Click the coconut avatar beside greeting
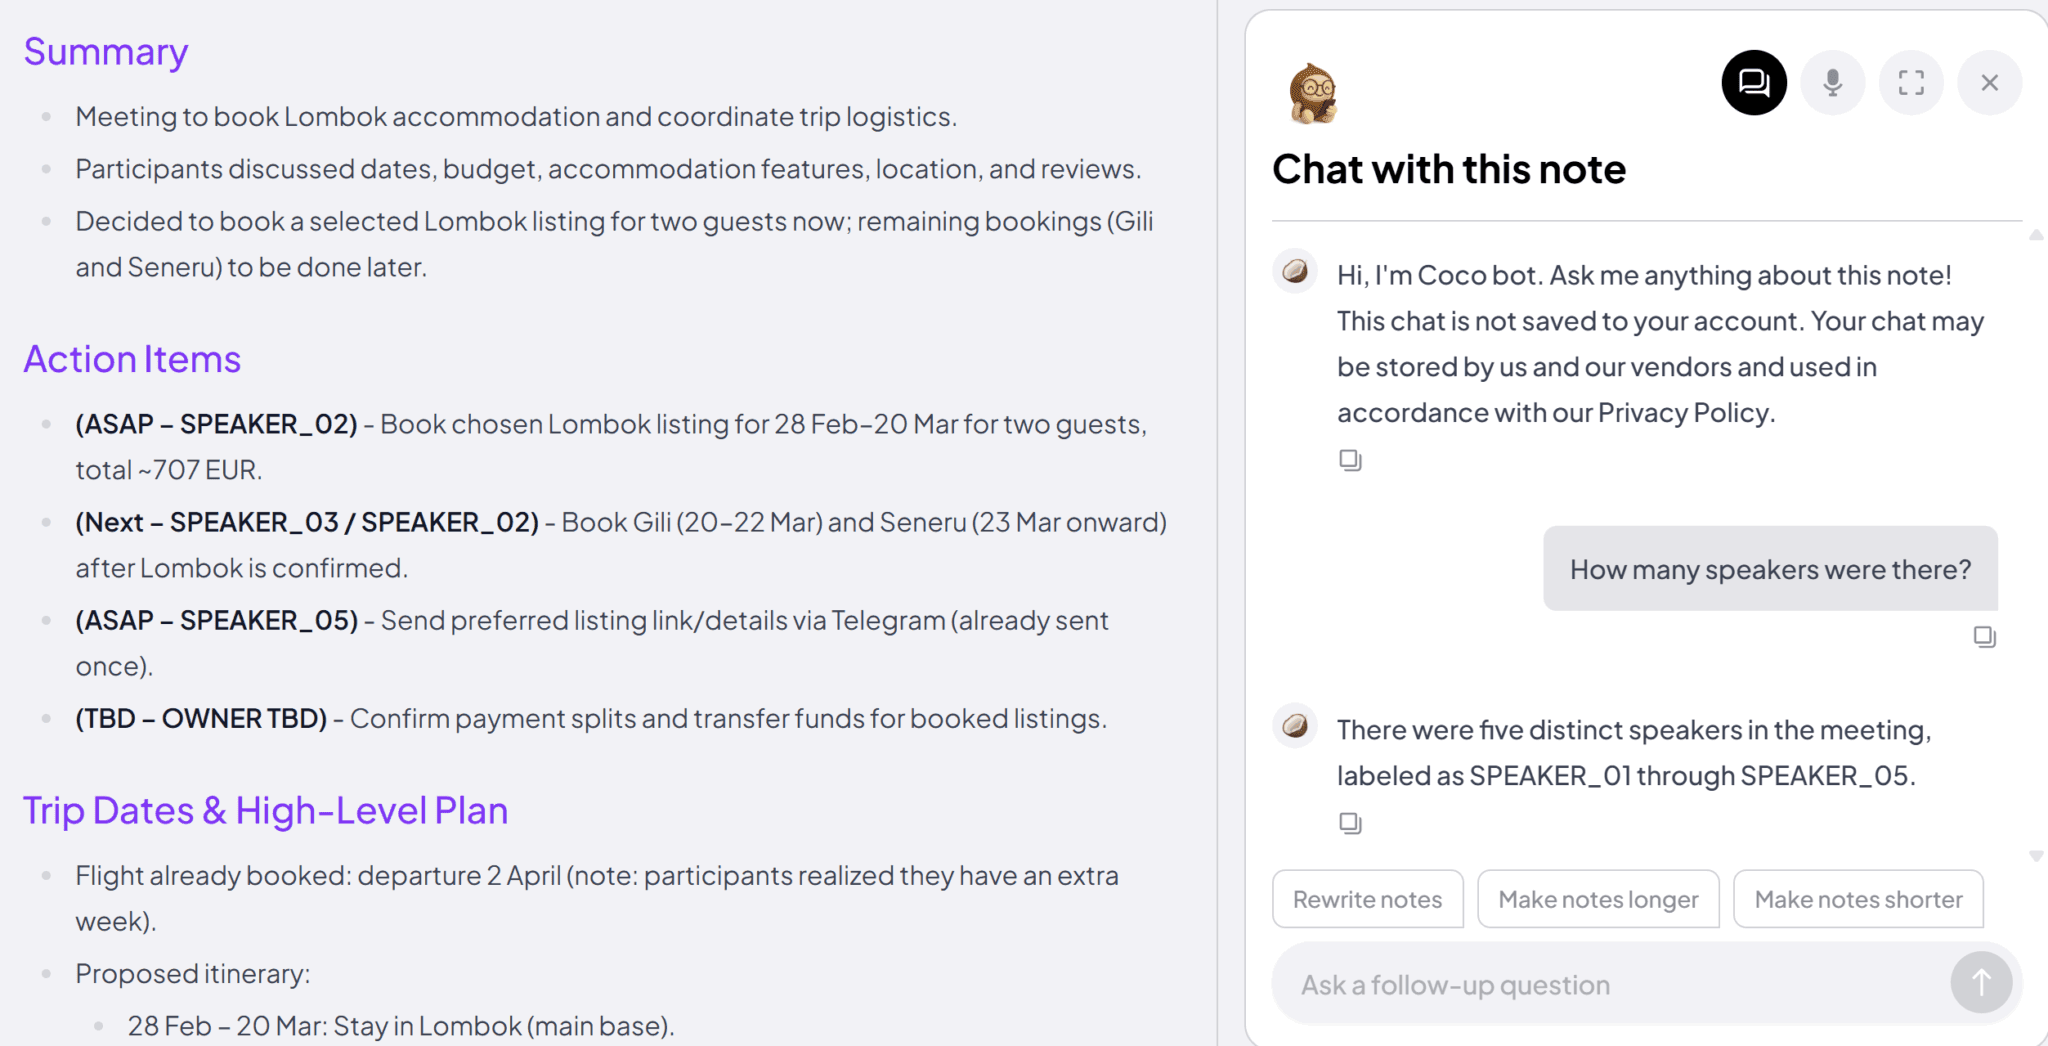Image resolution: width=2048 pixels, height=1046 pixels. tap(1295, 271)
